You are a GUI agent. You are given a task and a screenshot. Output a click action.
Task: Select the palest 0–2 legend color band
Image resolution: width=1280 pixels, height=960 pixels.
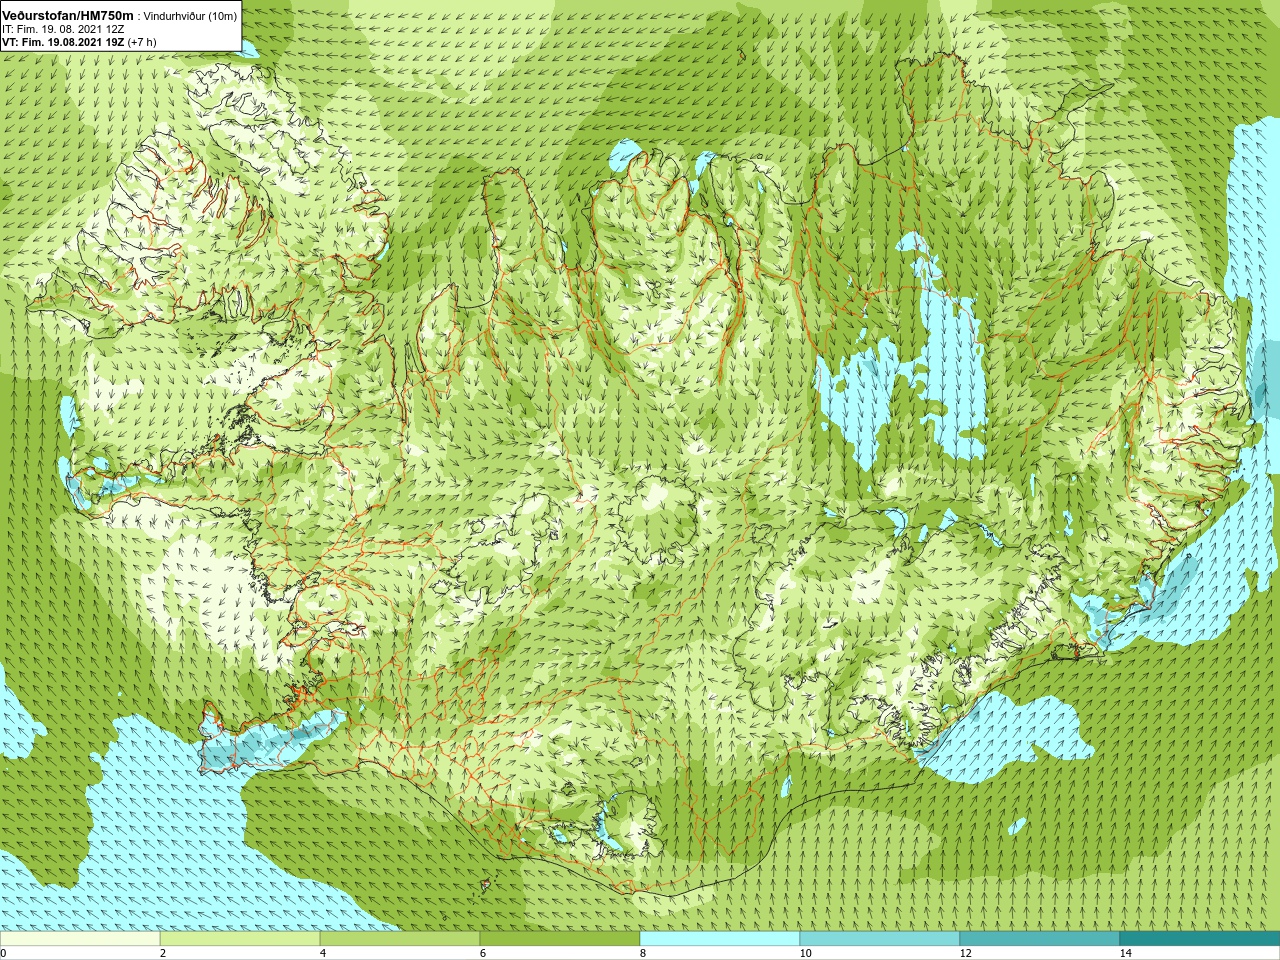pos(80,939)
